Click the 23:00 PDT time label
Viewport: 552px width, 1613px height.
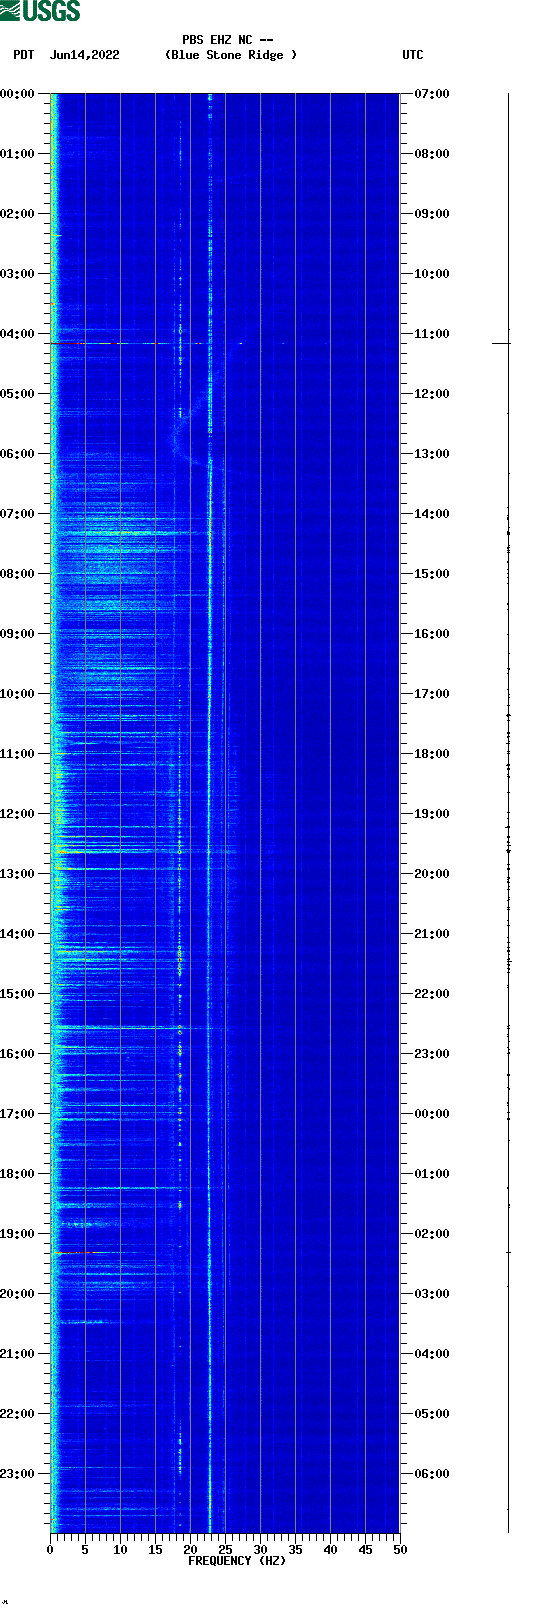[18, 1474]
